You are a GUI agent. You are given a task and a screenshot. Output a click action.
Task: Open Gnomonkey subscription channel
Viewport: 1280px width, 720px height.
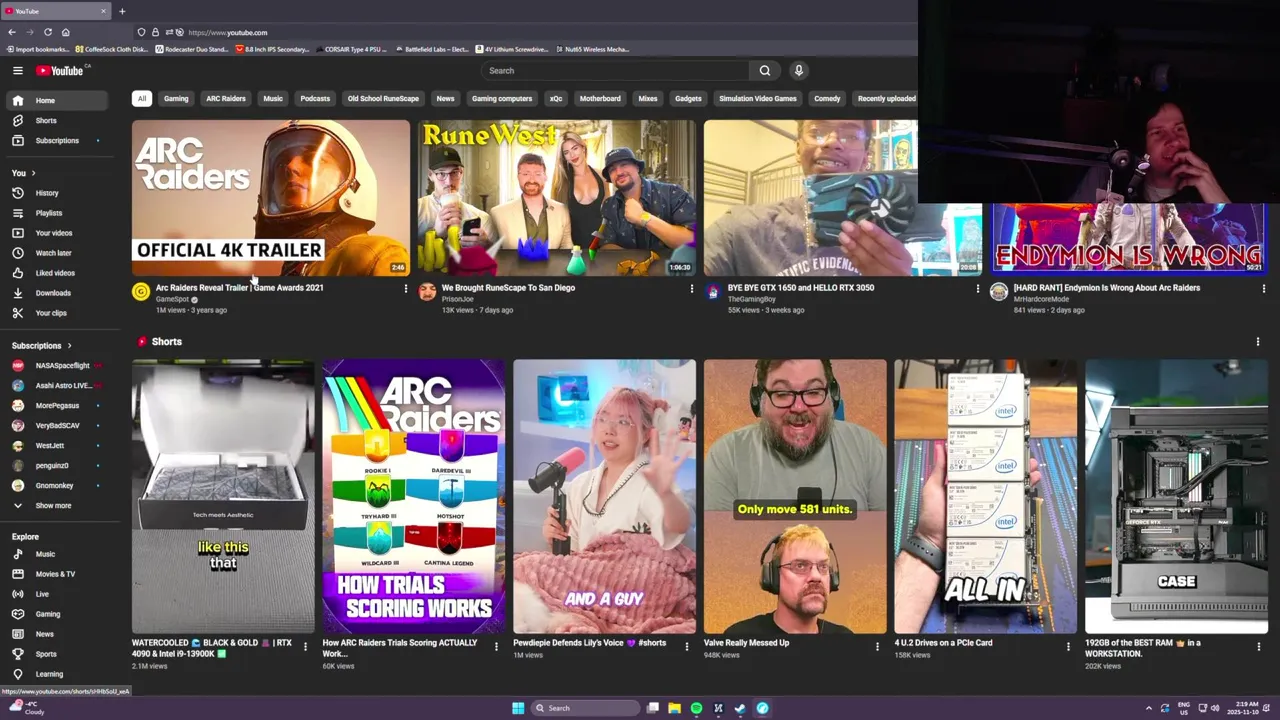click(56, 486)
